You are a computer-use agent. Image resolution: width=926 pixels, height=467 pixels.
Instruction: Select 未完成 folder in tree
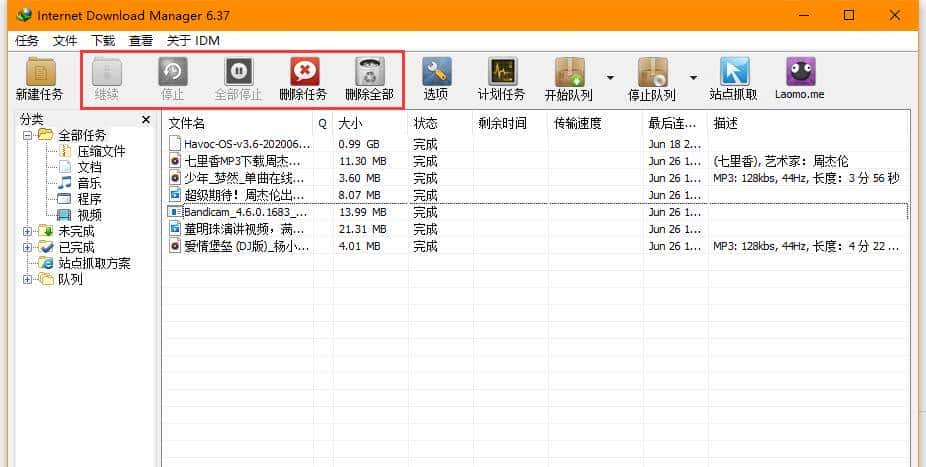click(x=76, y=232)
